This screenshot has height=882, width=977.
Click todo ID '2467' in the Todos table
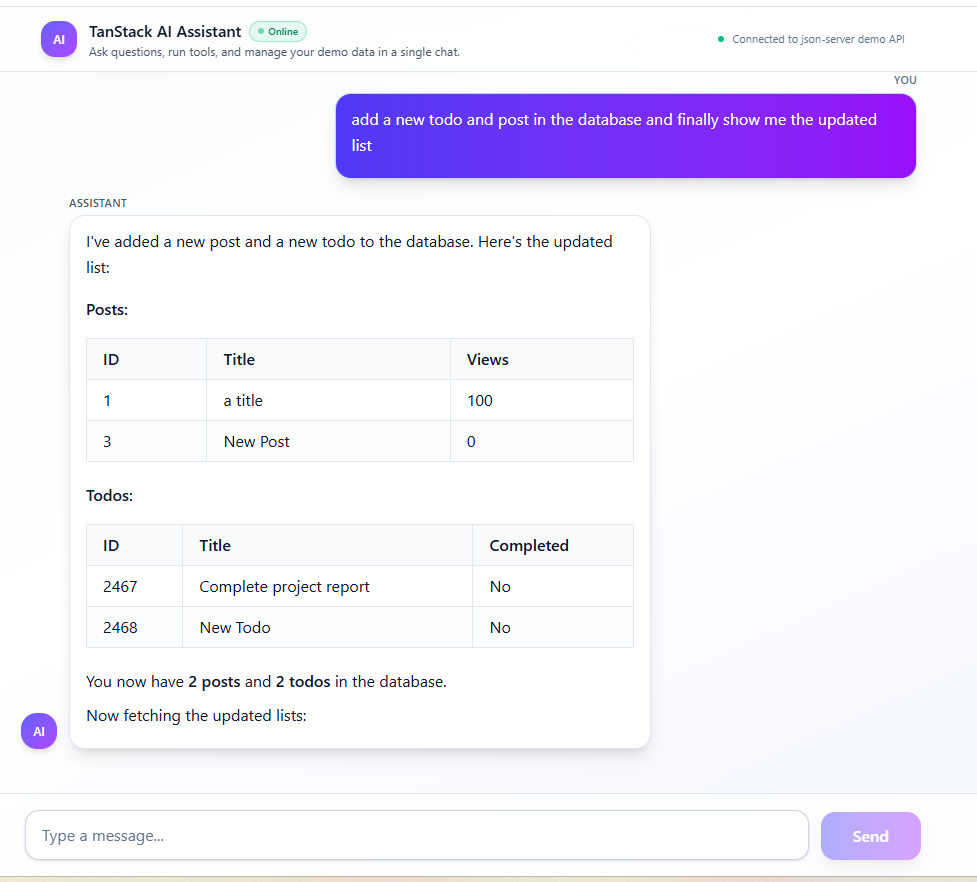pos(120,586)
